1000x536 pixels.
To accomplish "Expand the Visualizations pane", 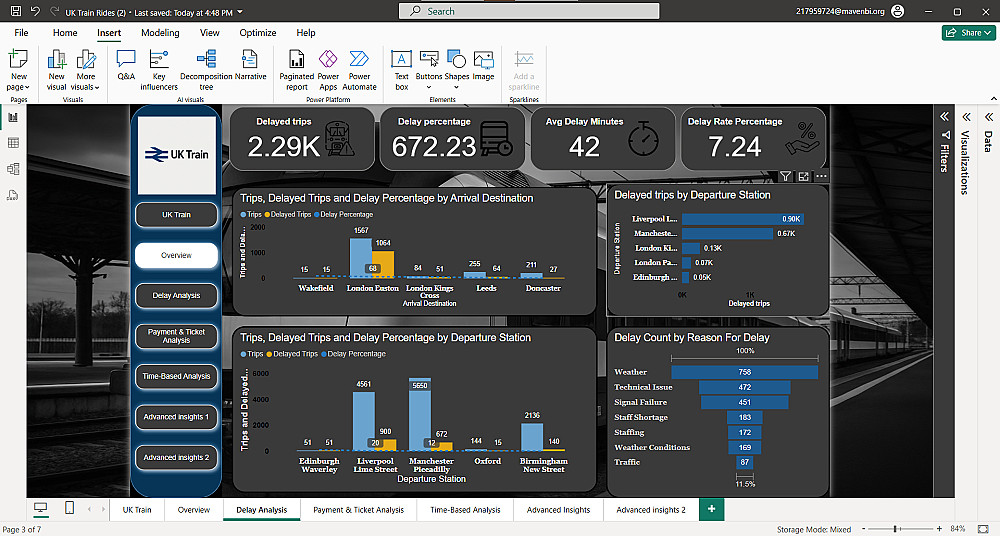I will pyautogui.click(x=965, y=116).
